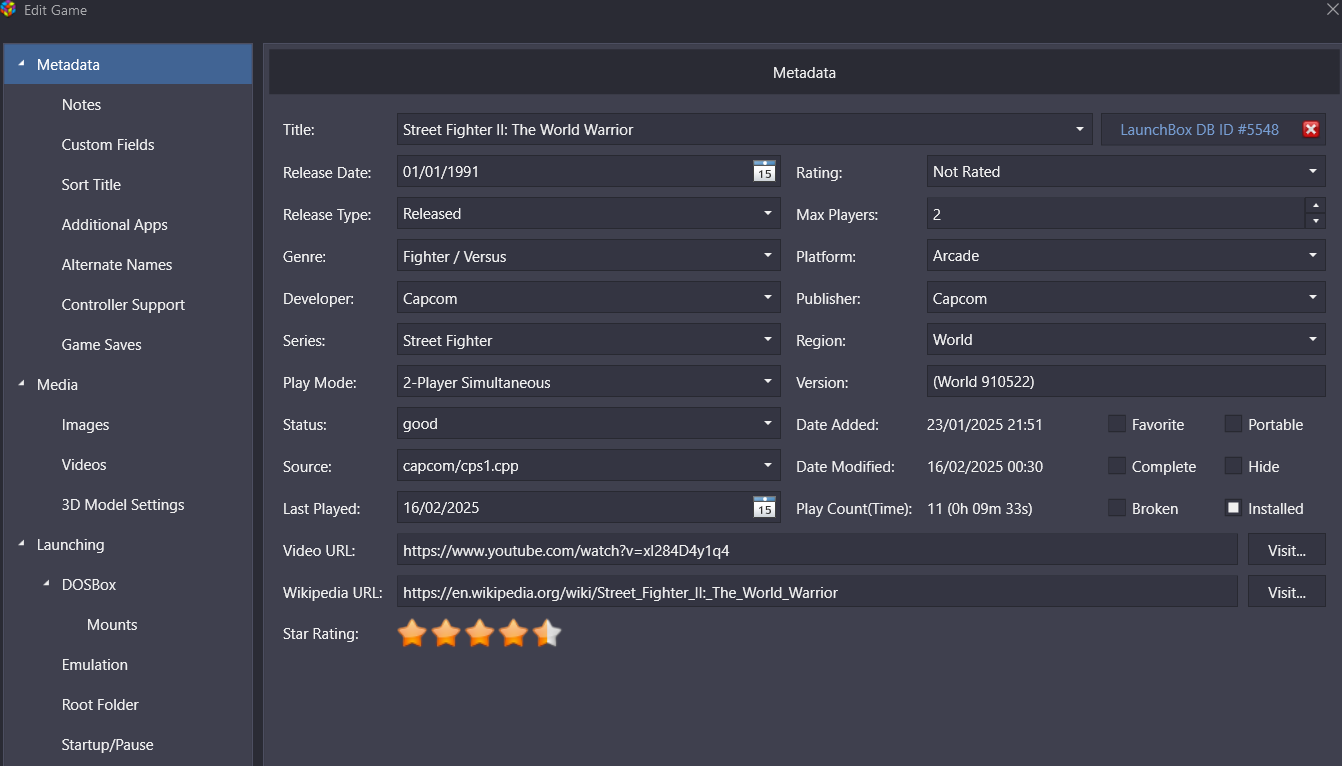Open the Release Date calendar picker
The width and height of the screenshot is (1342, 766).
tap(764, 171)
